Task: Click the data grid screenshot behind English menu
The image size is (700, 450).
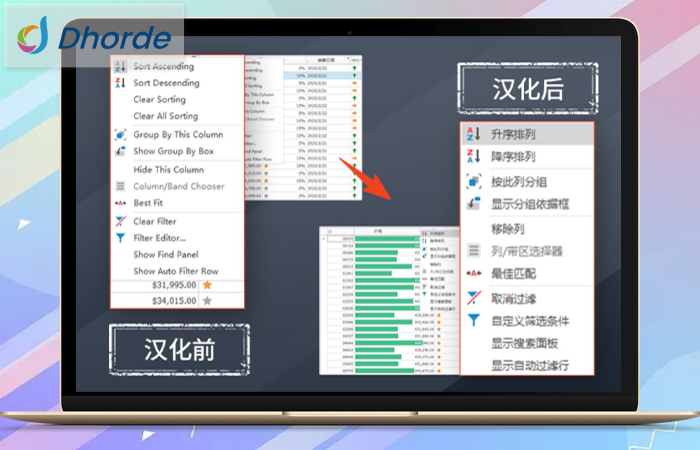Action: pos(303,128)
